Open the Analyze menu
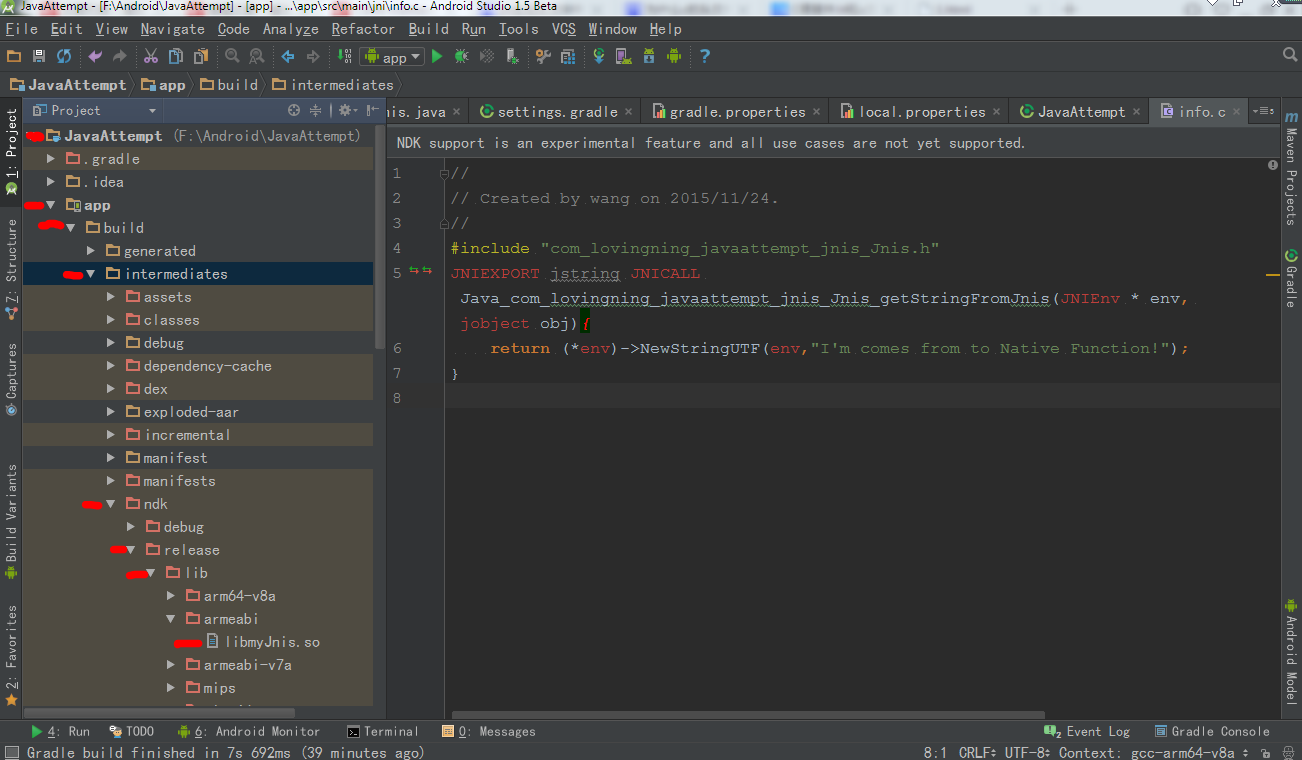Viewport: 1302px width, 760px height. (x=290, y=29)
